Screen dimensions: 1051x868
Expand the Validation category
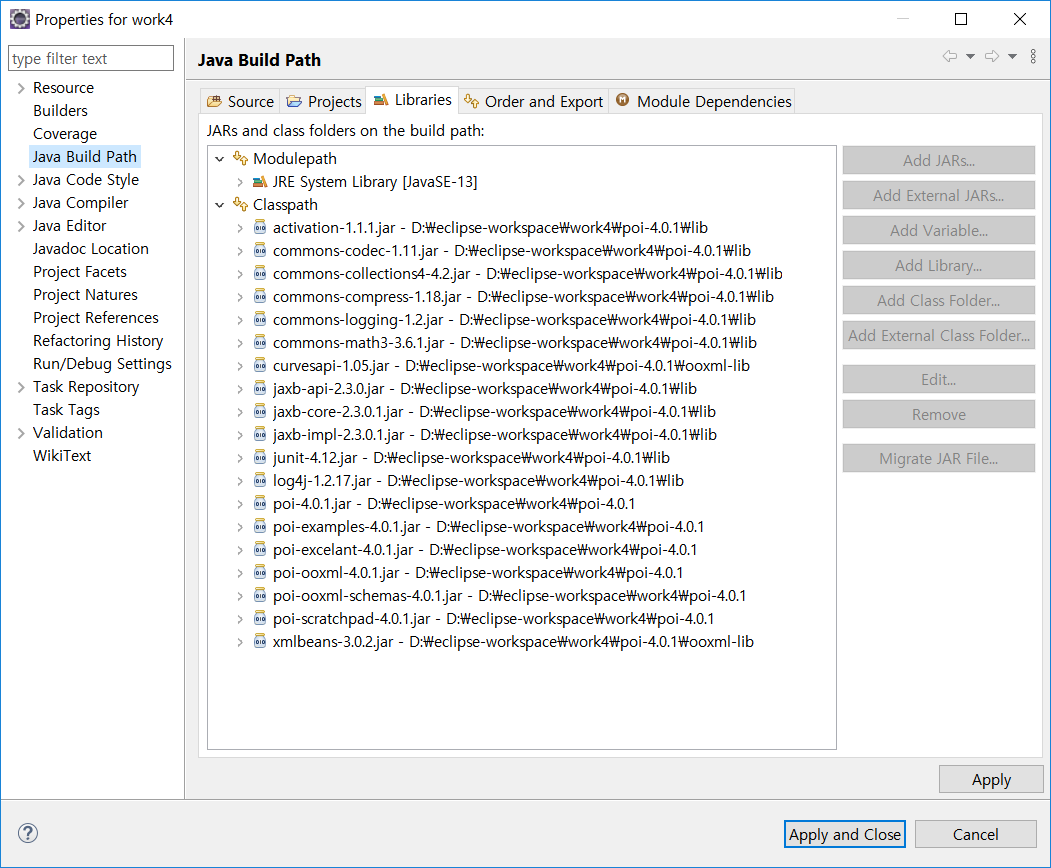pyautogui.click(x=21, y=433)
